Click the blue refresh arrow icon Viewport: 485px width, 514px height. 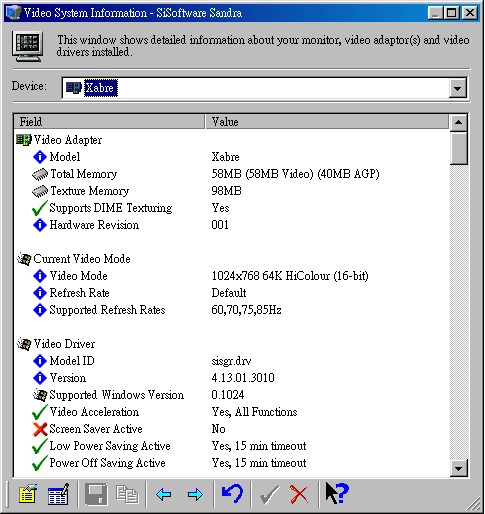click(x=232, y=493)
